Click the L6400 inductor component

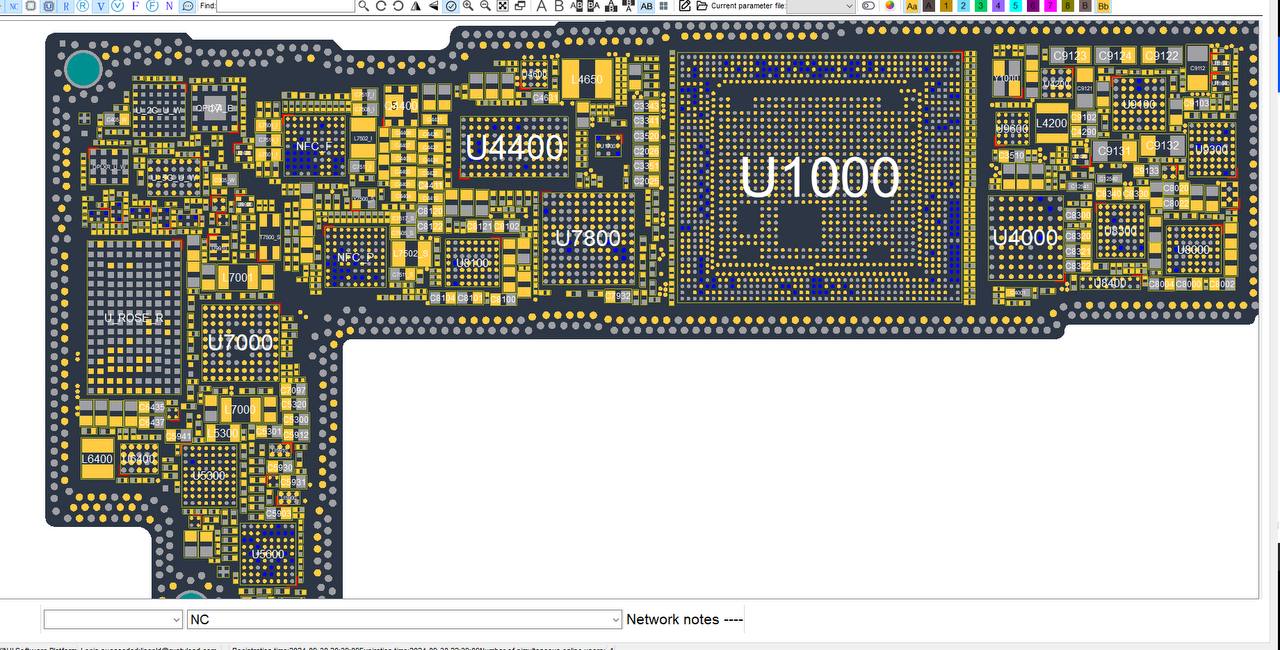(97, 459)
